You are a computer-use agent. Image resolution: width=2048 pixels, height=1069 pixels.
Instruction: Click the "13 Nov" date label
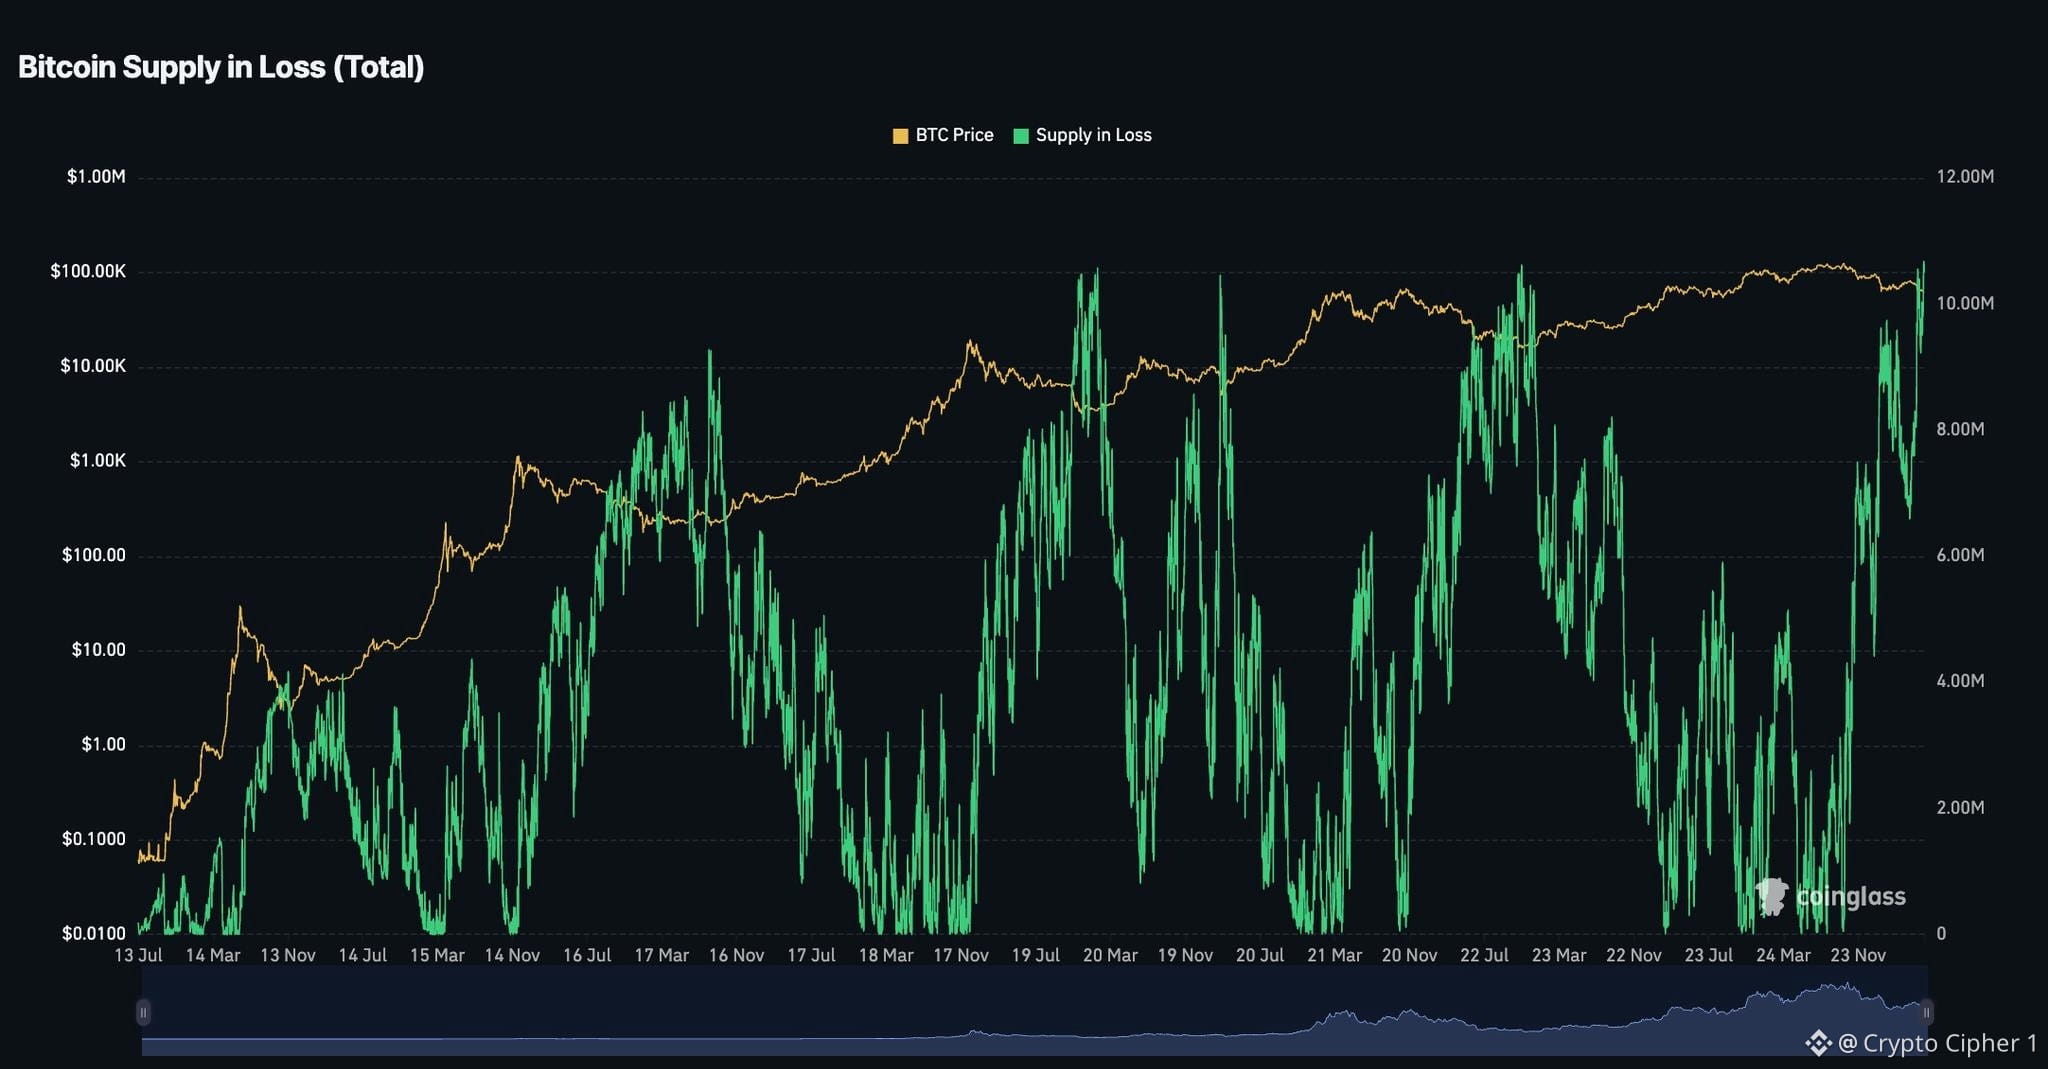click(288, 955)
